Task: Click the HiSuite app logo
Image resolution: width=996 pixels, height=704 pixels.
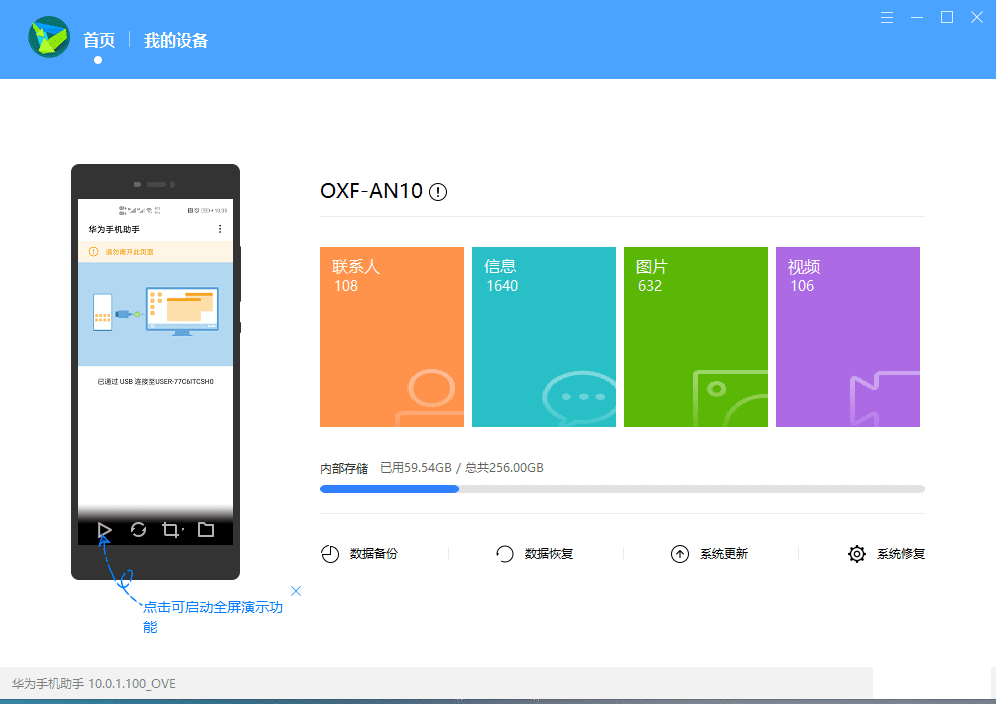Action: pyautogui.click(x=49, y=37)
